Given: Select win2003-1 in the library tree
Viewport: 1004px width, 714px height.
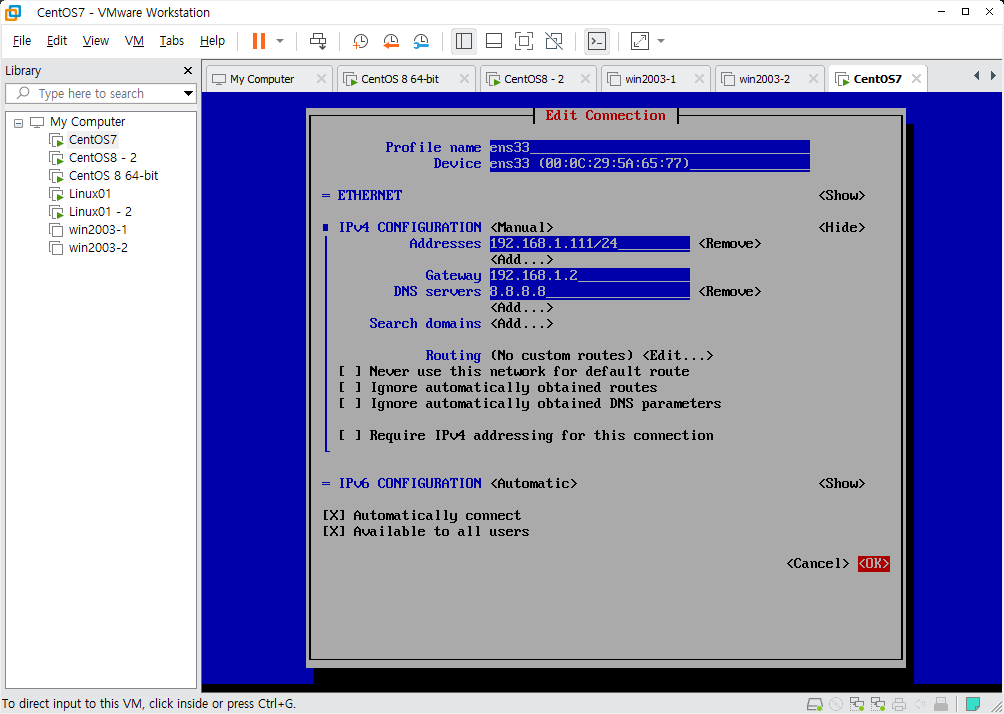Looking at the screenshot, I should [x=98, y=229].
